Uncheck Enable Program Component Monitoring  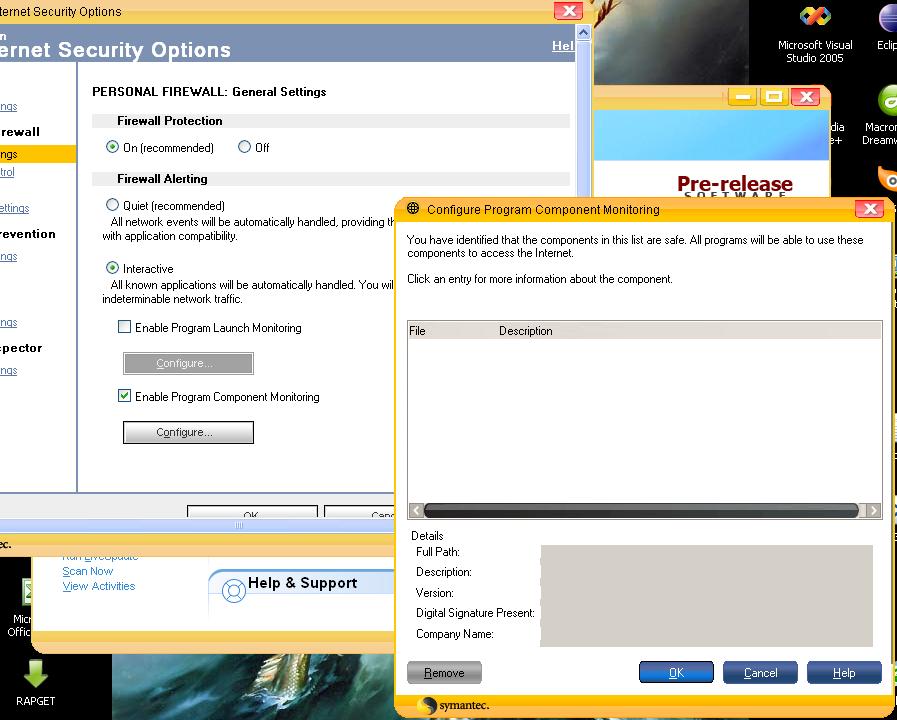pos(124,396)
